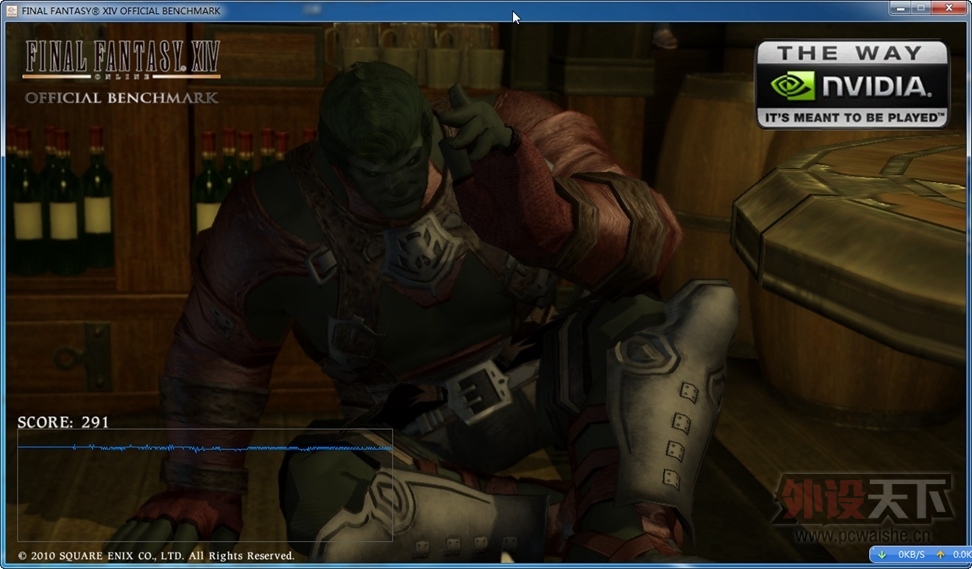Close the Final Fantasy XIV benchmark window
The image size is (972, 569).
[950, 8]
